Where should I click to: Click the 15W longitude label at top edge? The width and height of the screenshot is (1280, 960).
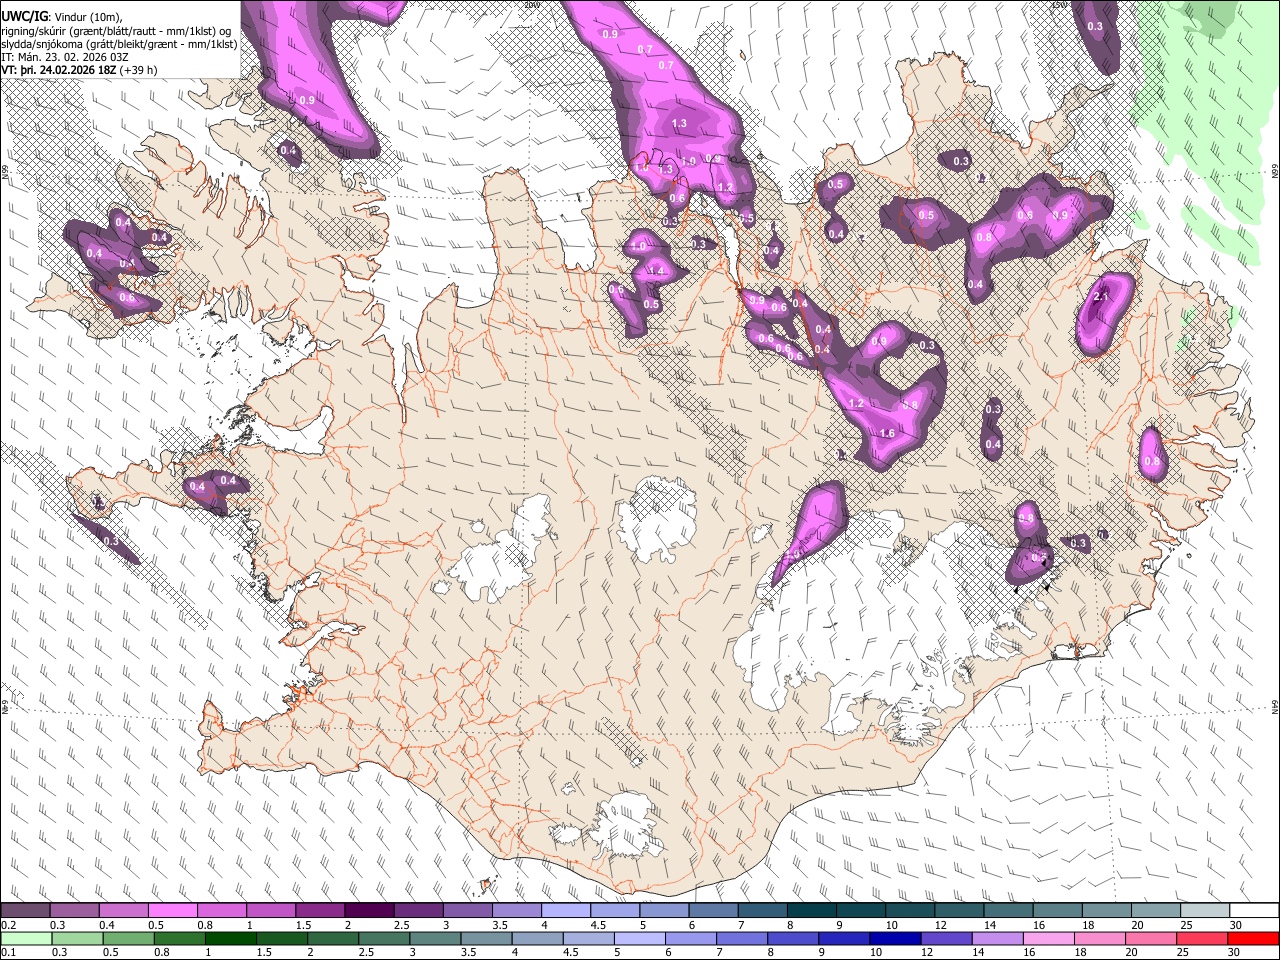point(1061,5)
